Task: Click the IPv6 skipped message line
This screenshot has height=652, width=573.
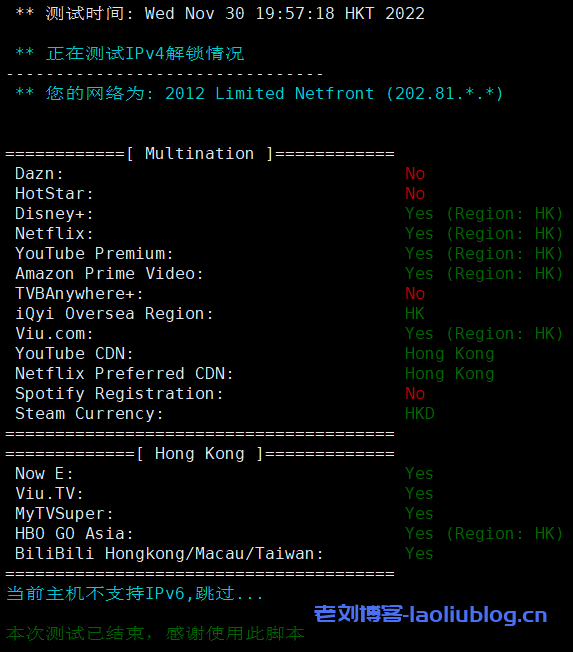Action: (x=135, y=594)
